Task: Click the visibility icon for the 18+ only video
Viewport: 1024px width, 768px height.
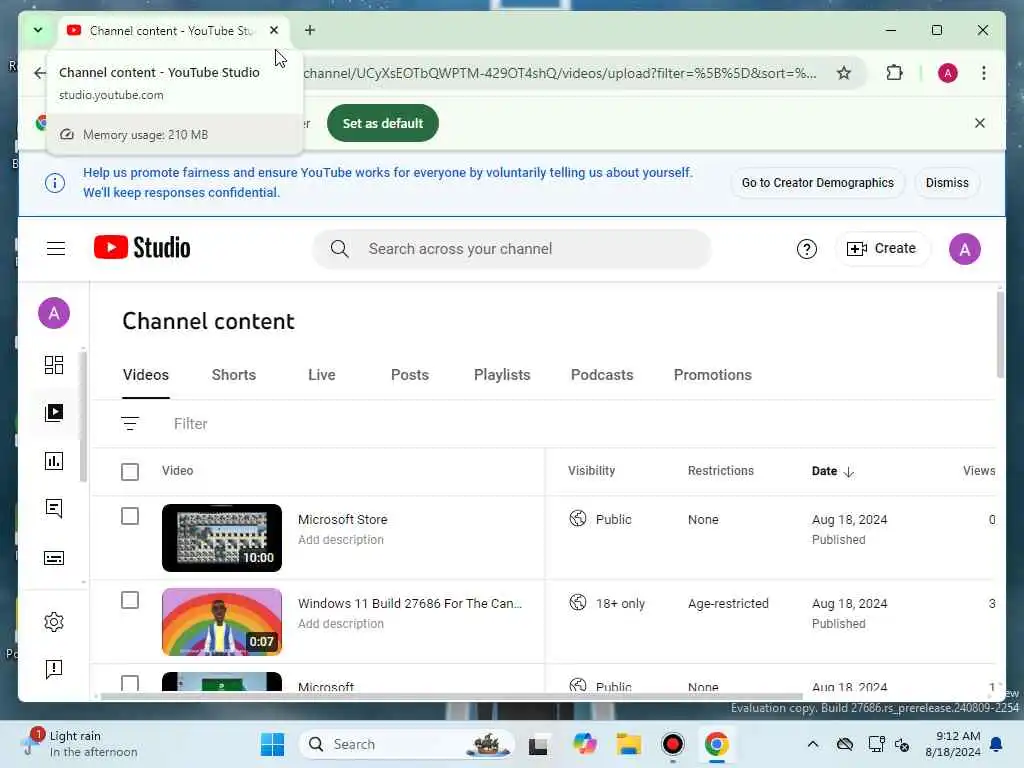Action: 578,602
